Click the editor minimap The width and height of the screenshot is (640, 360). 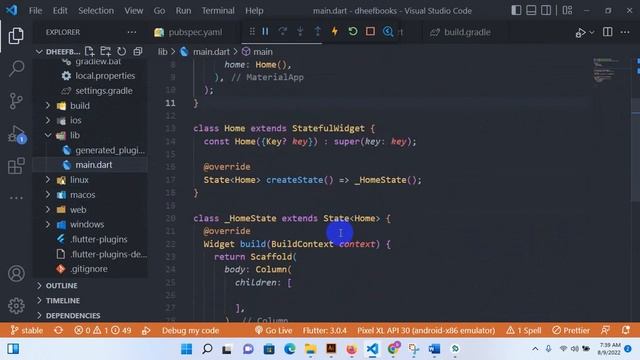[x=608, y=70]
